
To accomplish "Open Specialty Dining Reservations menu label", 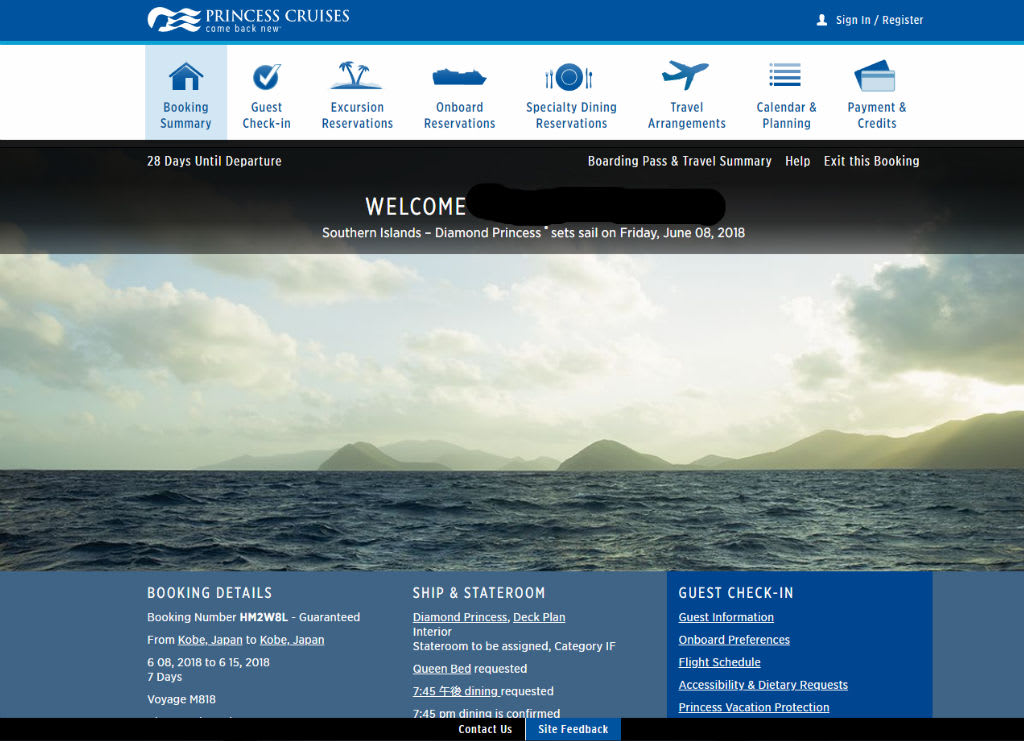I will (571, 115).
